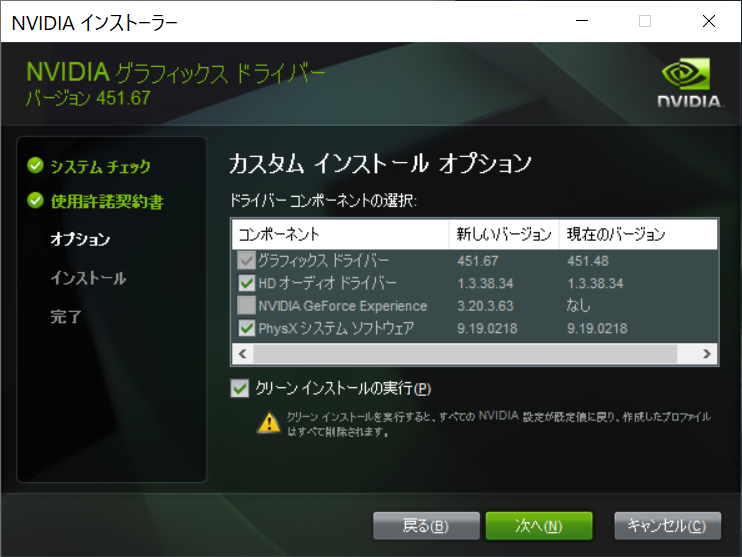Select the 現在のバージョン column header
742x557 pixels.
(638, 234)
